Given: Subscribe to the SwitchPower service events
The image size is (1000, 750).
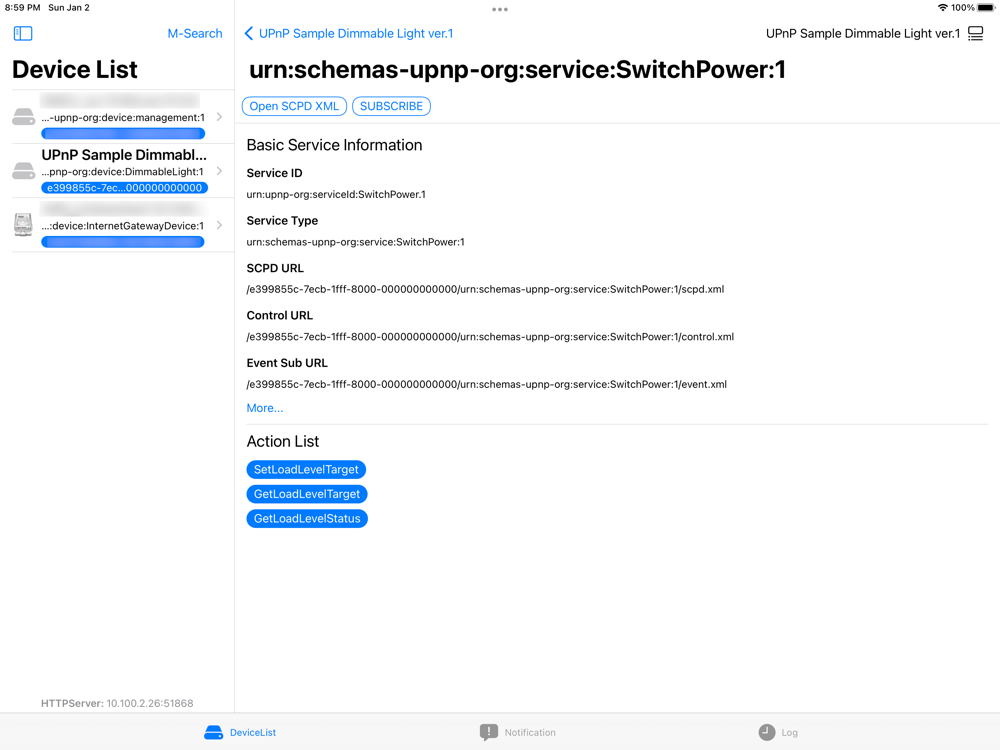Looking at the screenshot, I should [x=391, y=106].
